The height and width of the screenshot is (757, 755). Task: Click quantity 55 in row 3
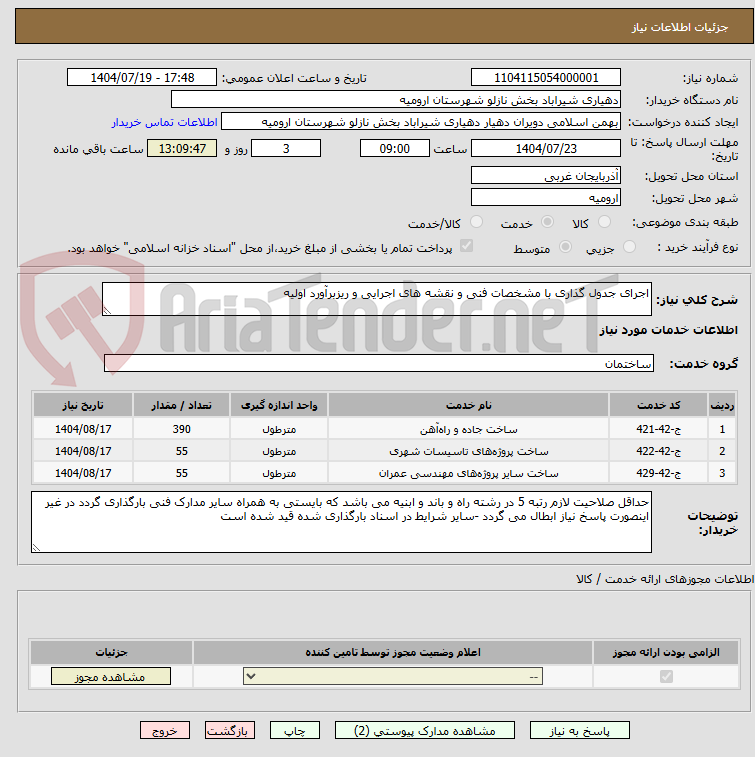pyautogui.click(x=182, y=473)
